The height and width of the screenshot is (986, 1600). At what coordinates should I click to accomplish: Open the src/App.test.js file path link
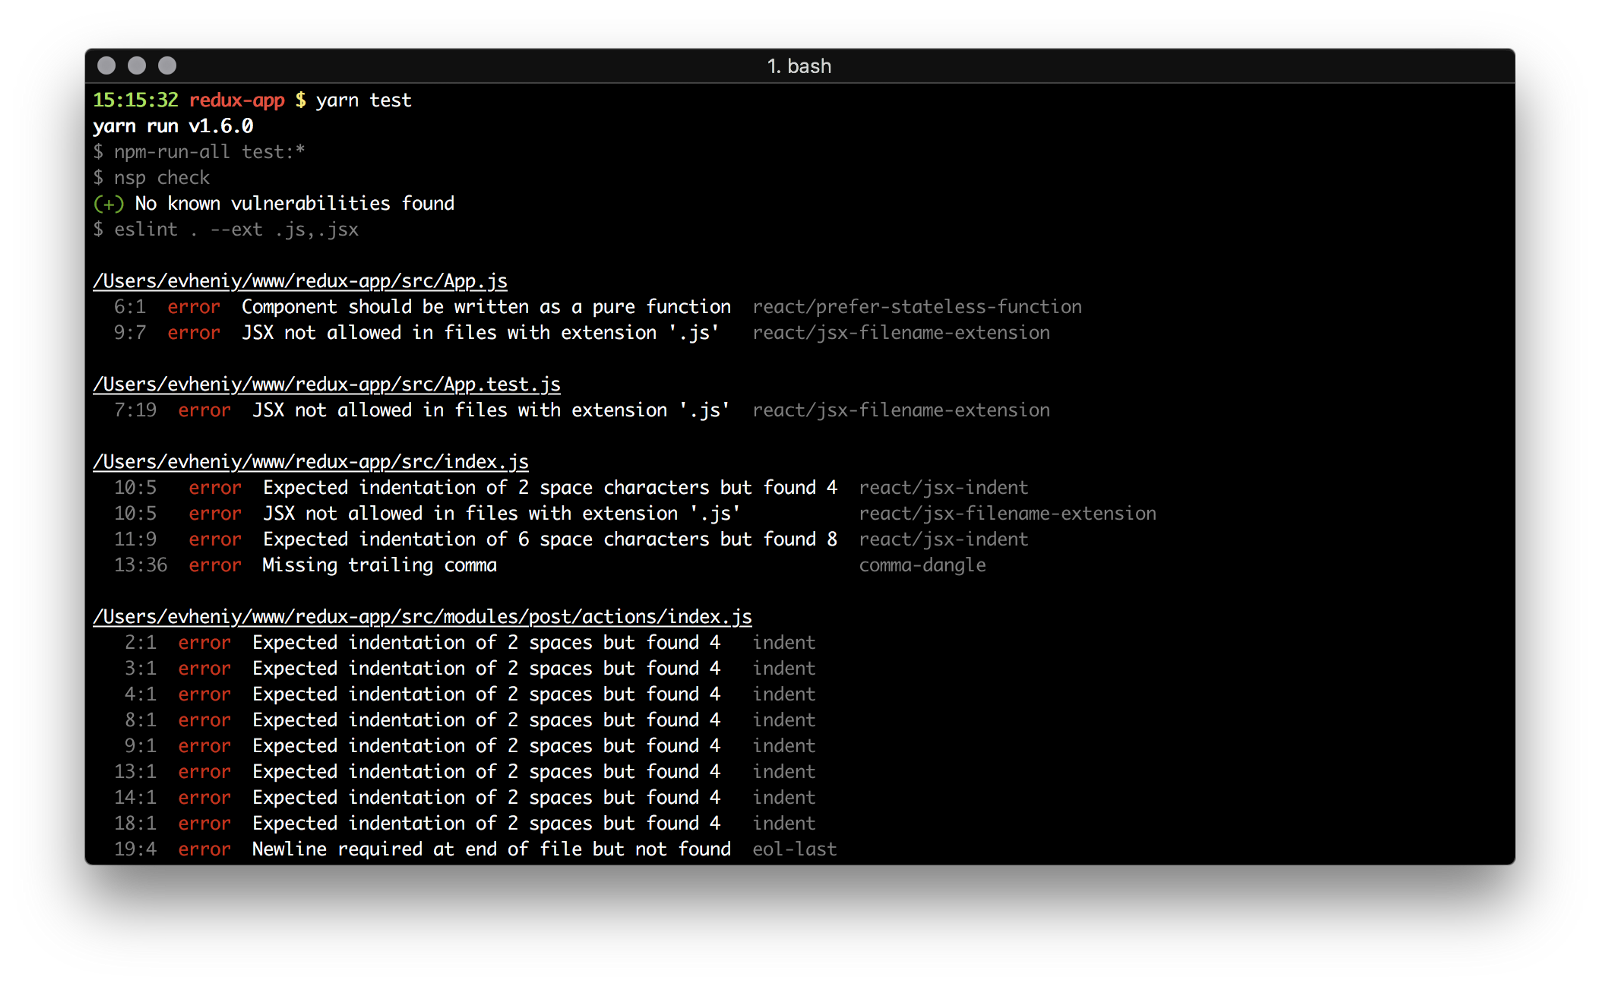coord(326,385)
